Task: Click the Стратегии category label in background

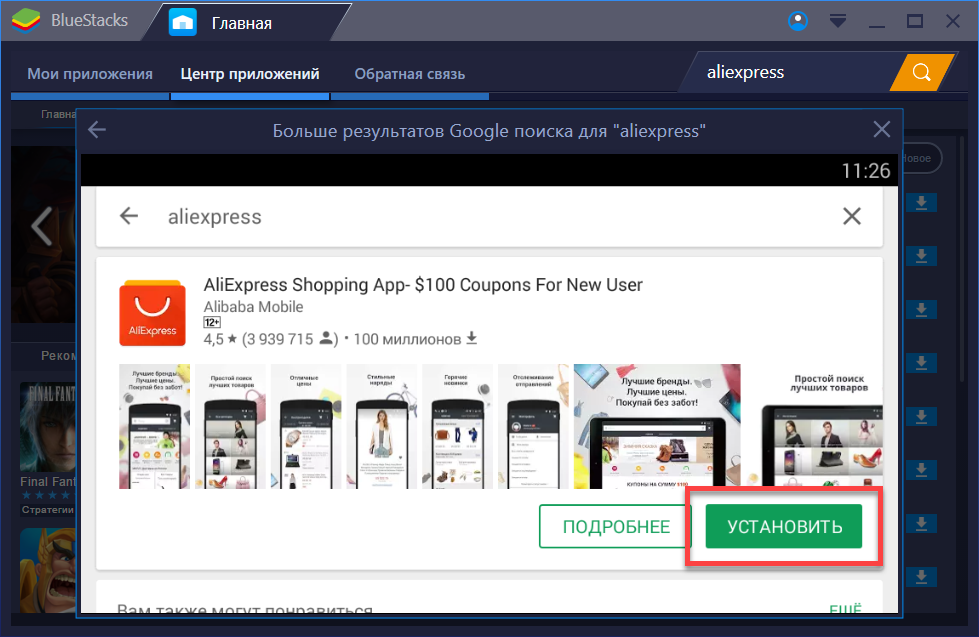Action: point(47,510)
